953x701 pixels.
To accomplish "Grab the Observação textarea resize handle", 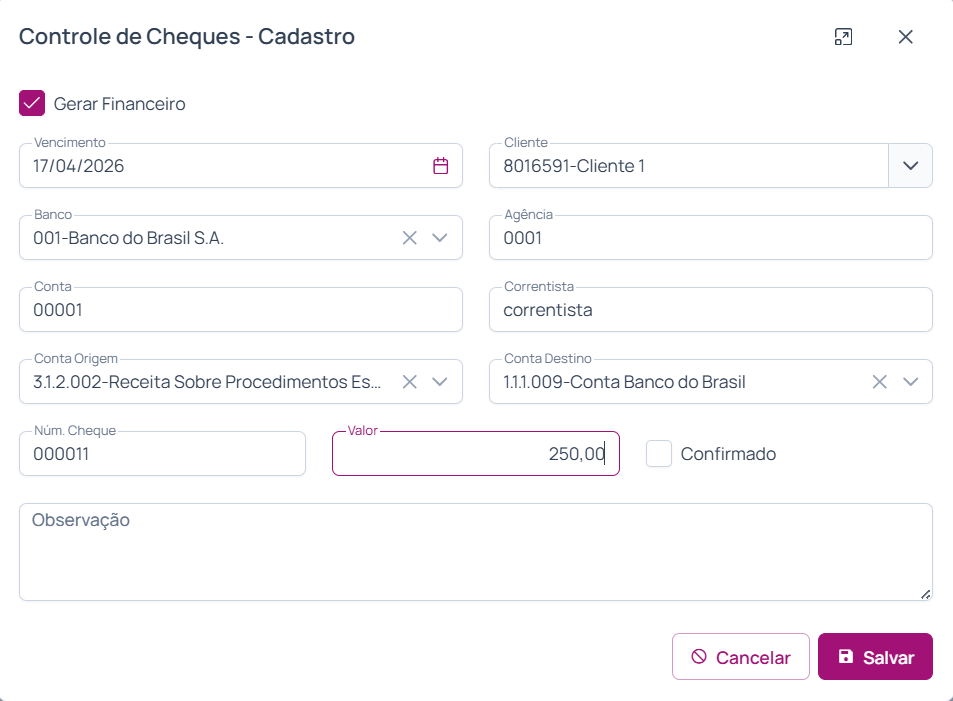I will coord(925,594).
